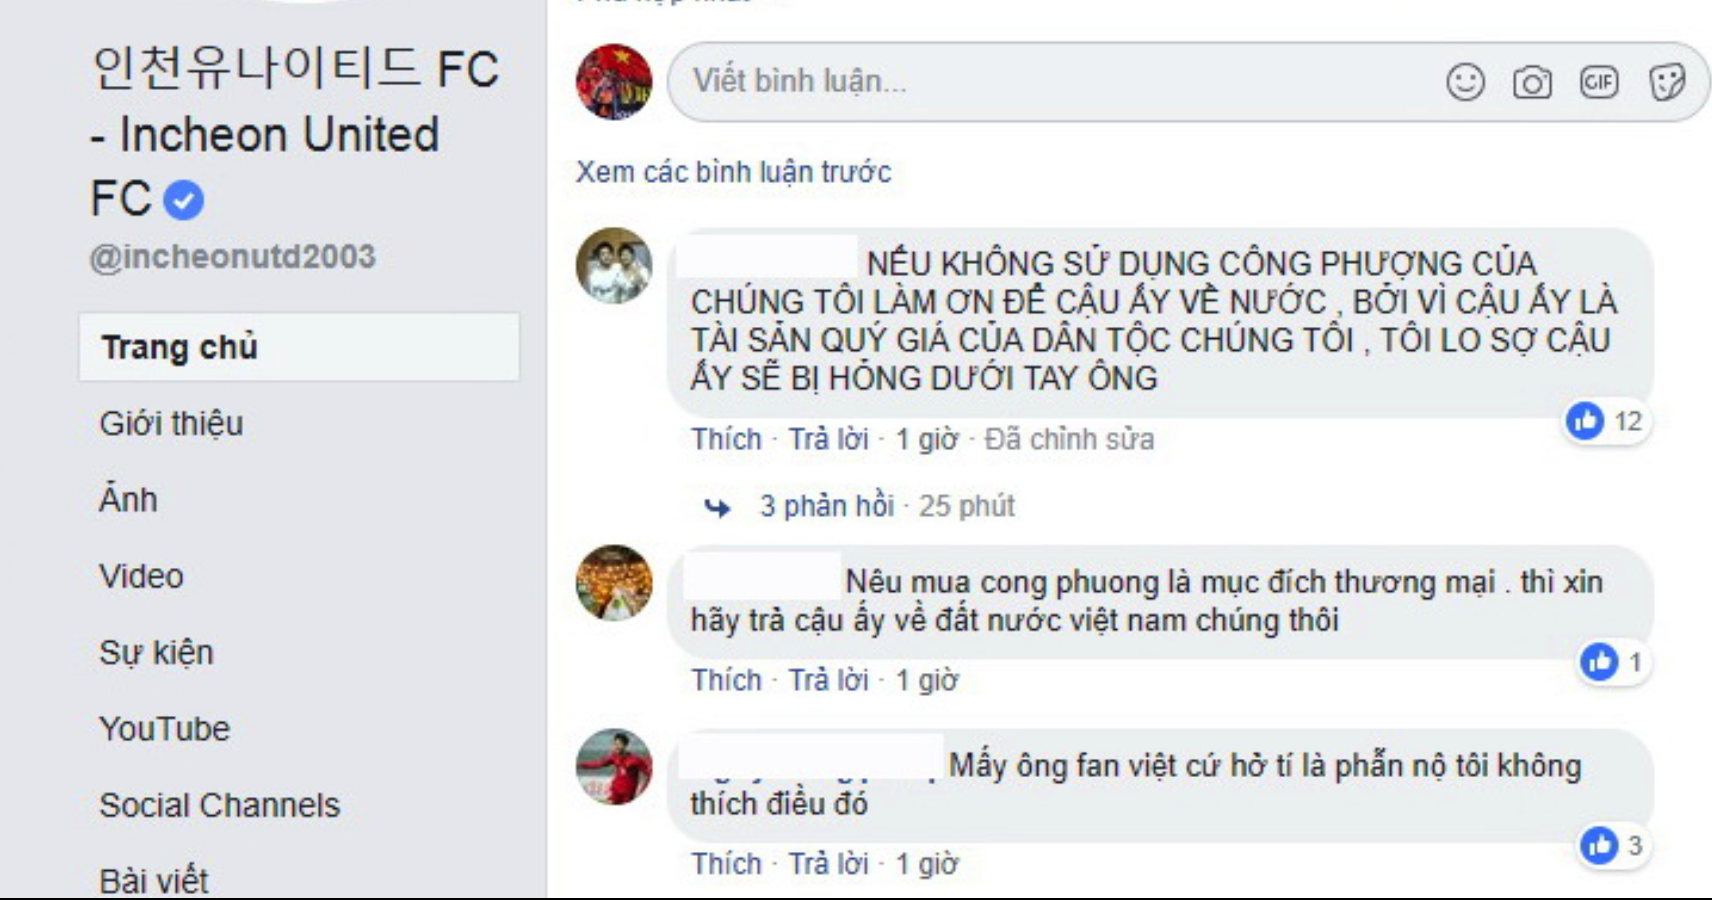1712x900 pixels.
Task: Click the like count icon showing 12
Action: (1605, 421)
